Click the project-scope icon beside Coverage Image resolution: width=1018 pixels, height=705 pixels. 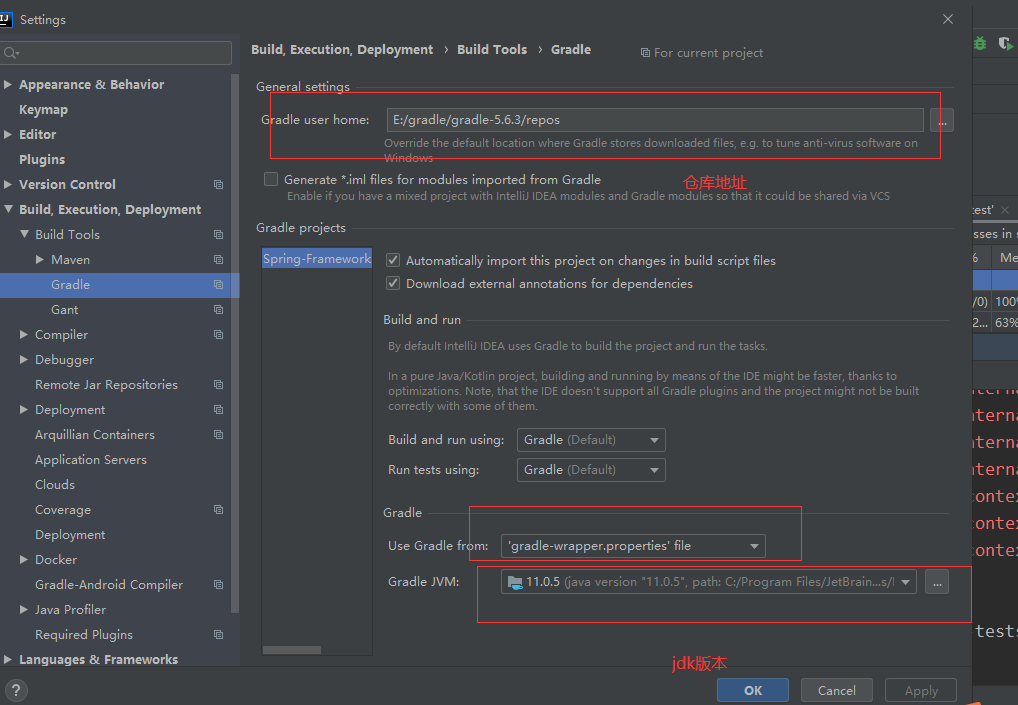coord(219,510)
